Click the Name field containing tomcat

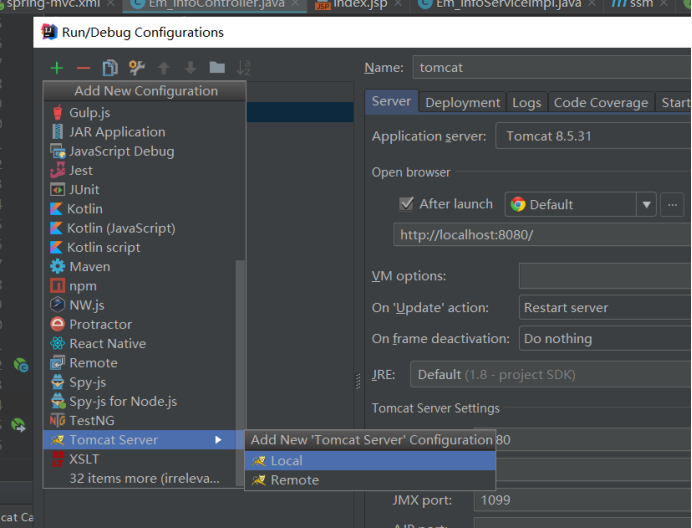552,68
